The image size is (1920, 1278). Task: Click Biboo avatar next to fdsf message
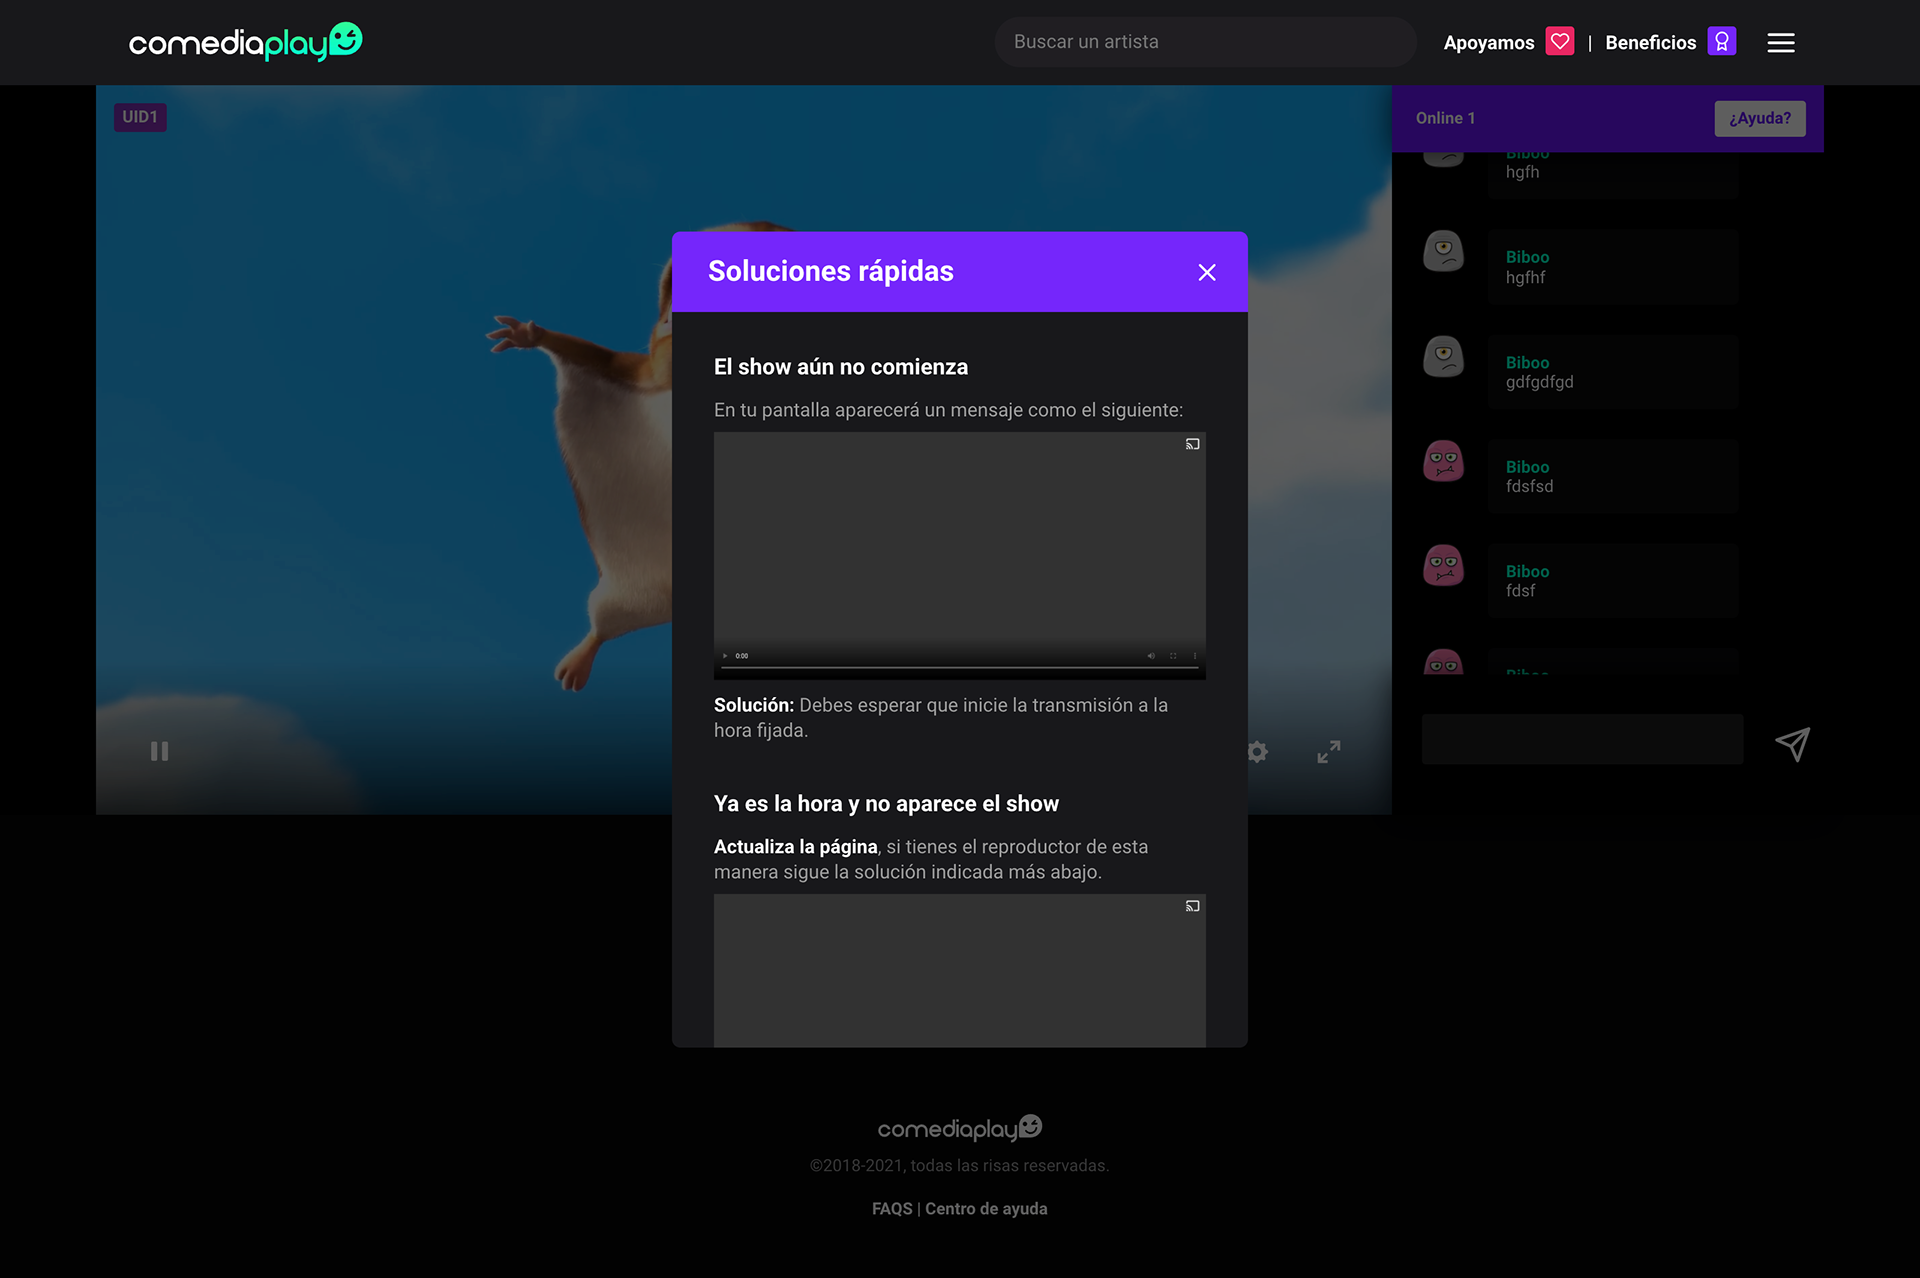[x=1443, y=566]
